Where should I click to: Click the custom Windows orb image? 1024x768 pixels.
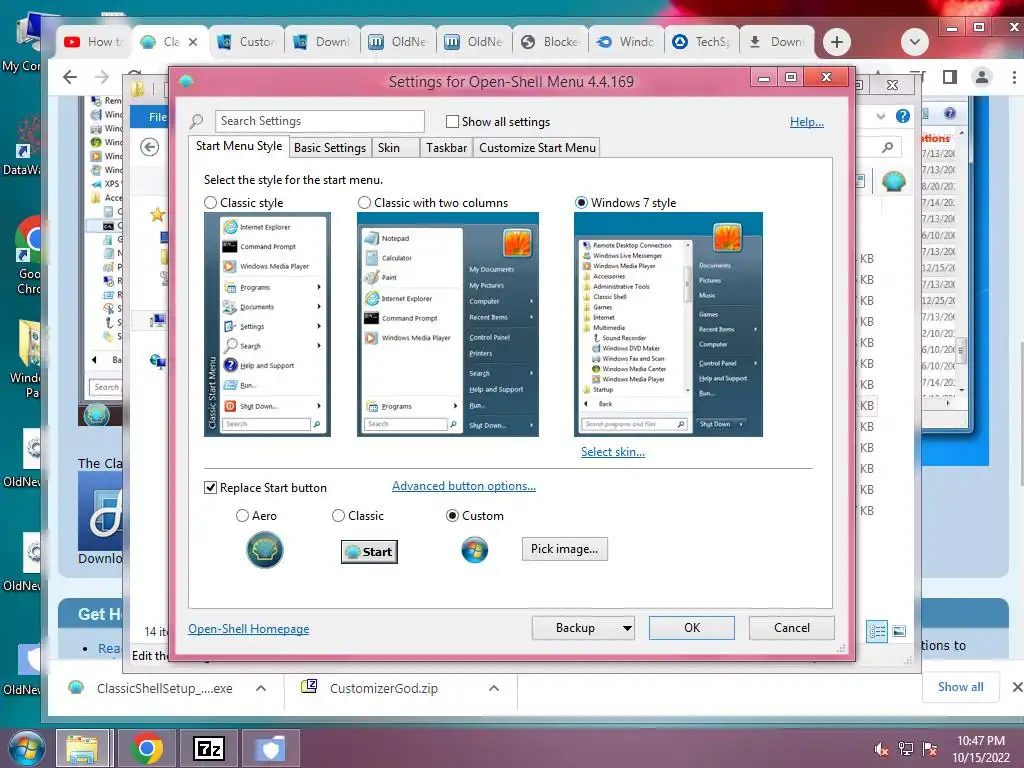[475, 550]
